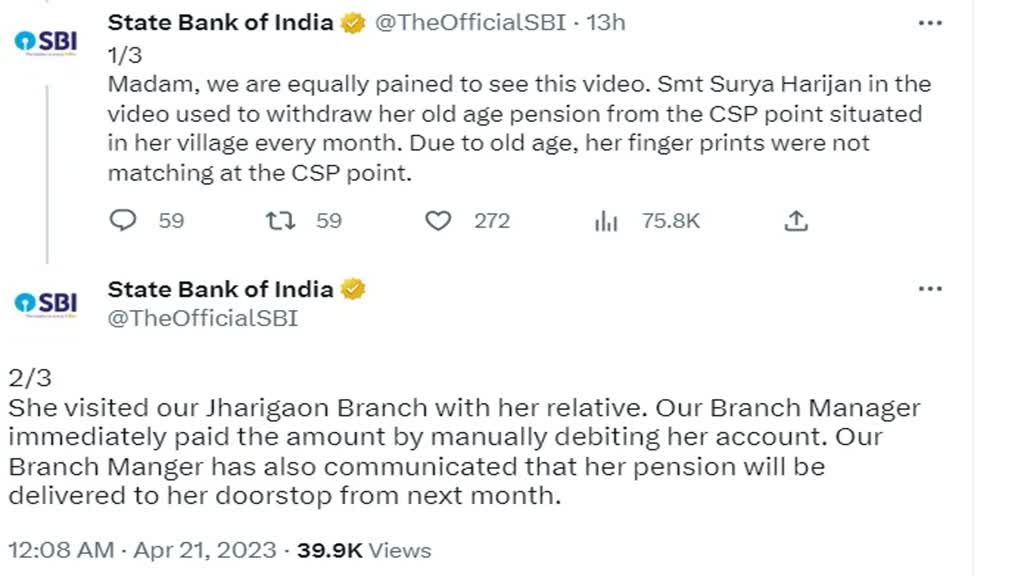Click the SBI avatar on the 2/3 tweet

(x=42, y=302)
